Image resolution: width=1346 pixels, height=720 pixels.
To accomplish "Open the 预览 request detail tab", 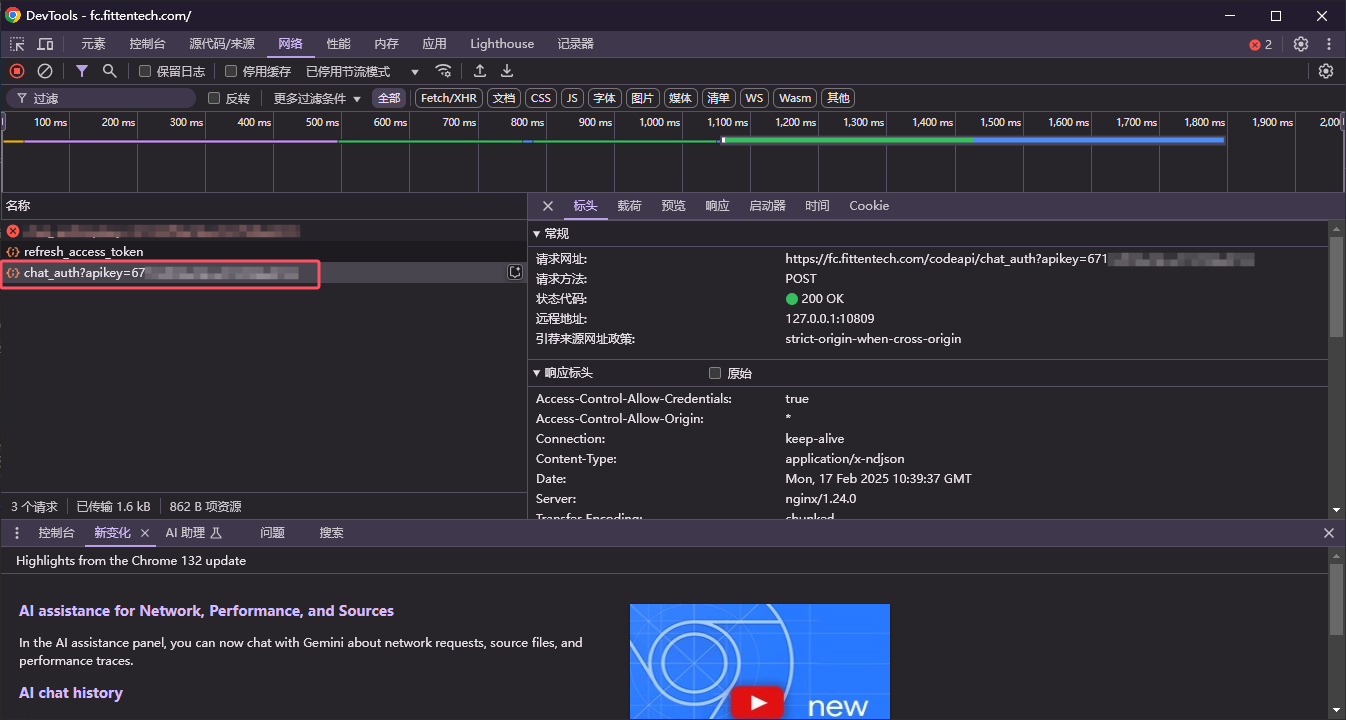I will 673,206.
